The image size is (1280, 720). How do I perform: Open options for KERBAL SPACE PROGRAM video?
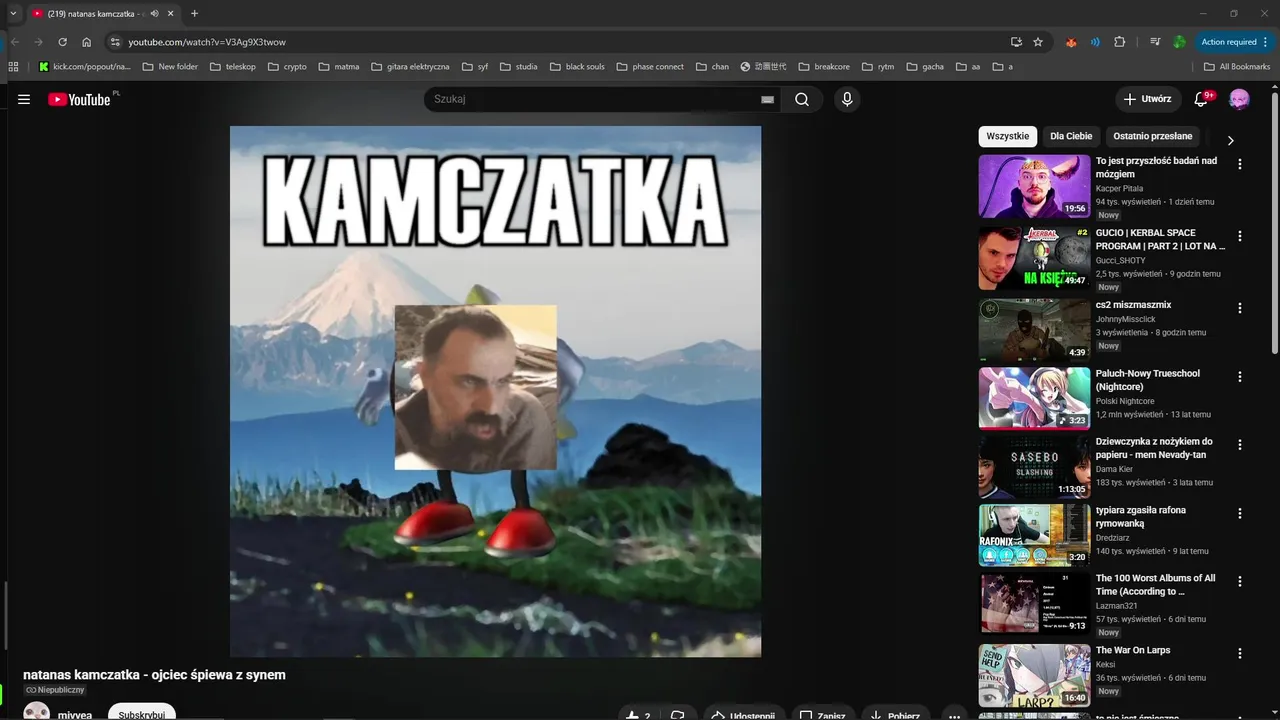(x=1240, y=236)
